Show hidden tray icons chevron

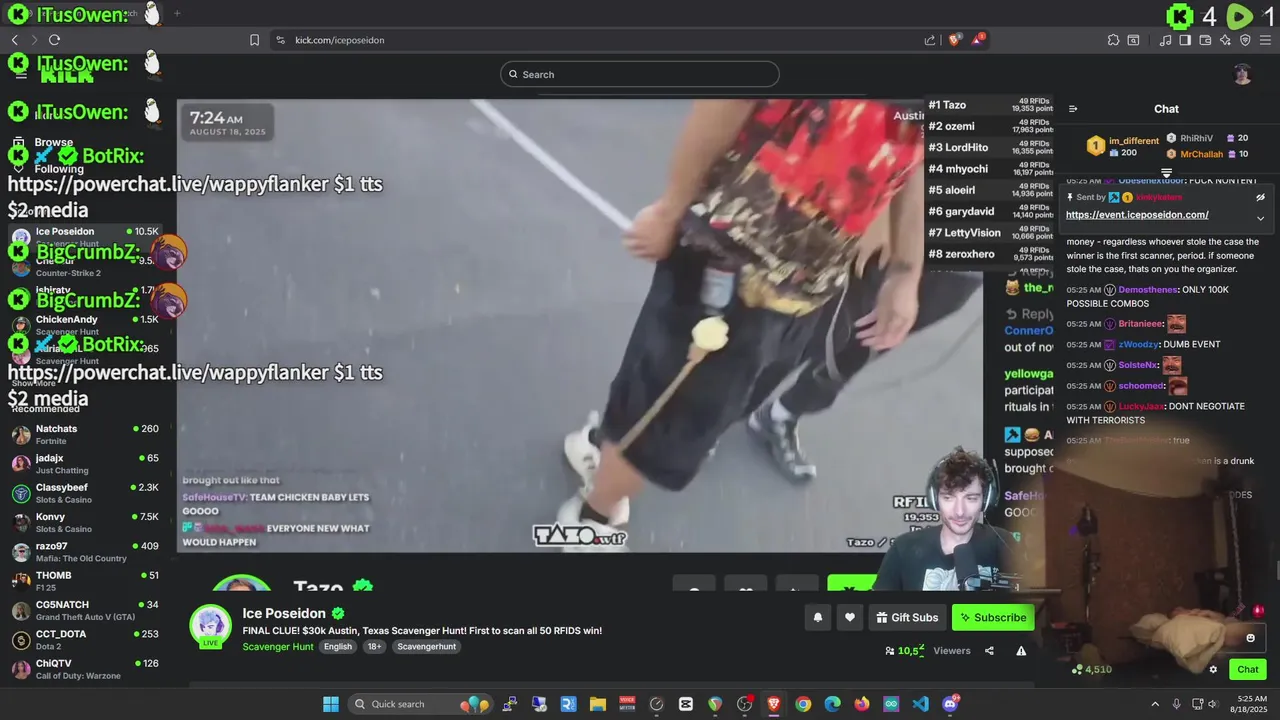click(1155, 704)
